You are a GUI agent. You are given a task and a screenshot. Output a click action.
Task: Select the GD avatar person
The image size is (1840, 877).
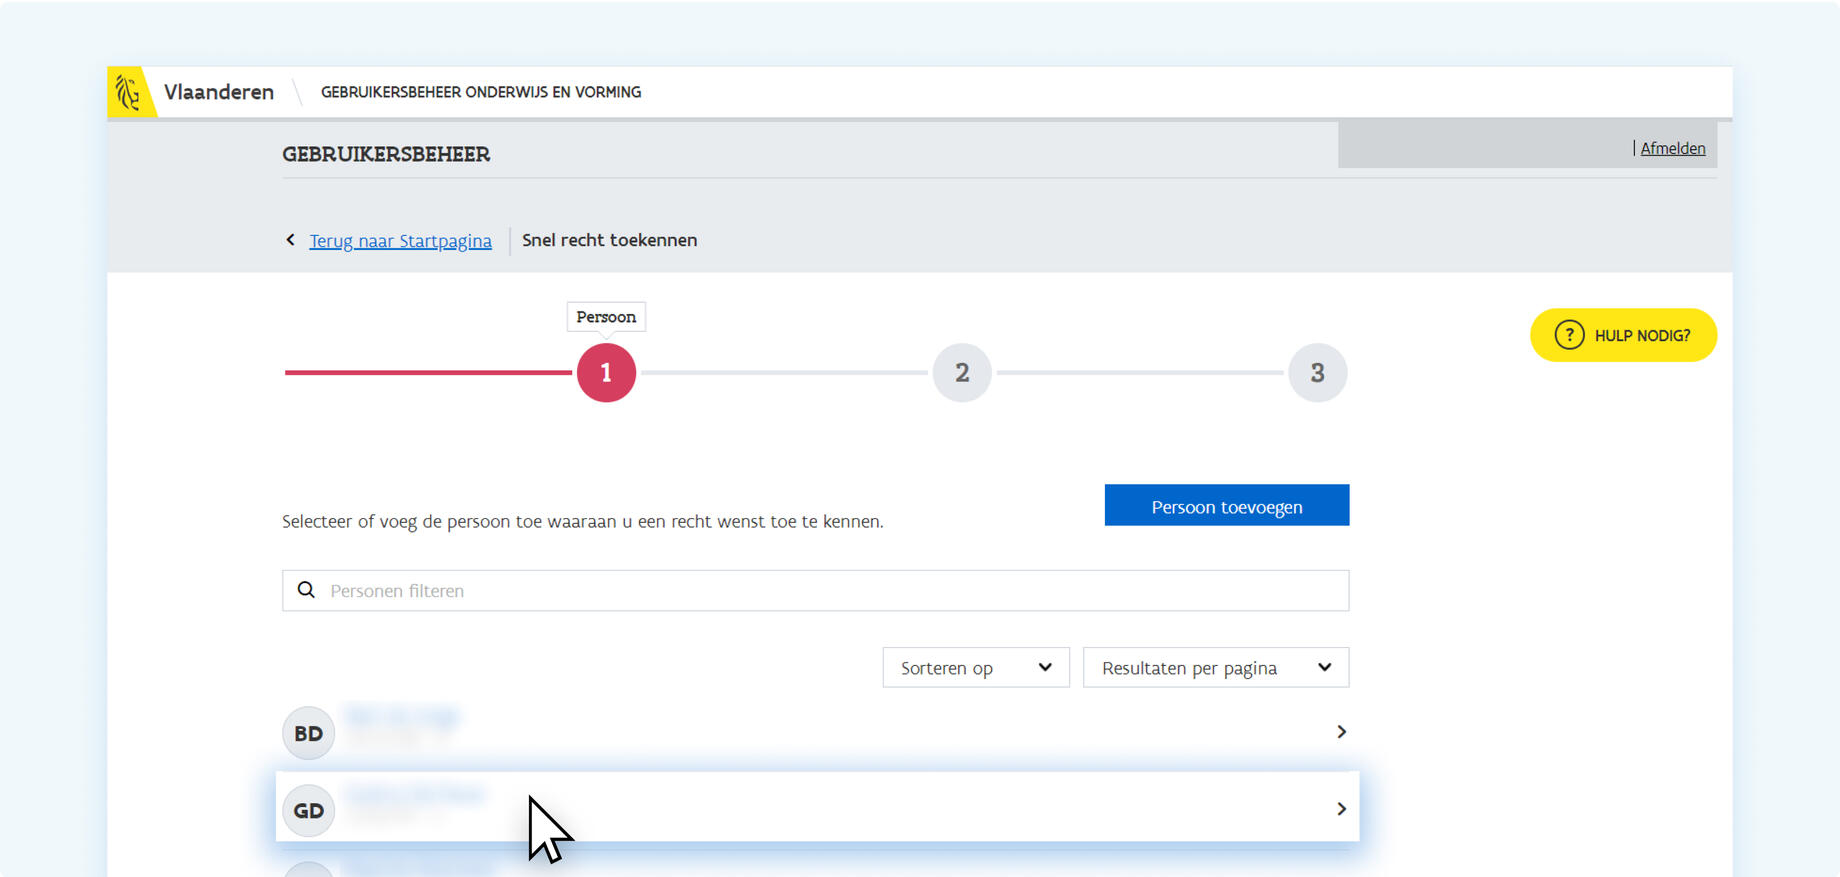click(x=308, y=810)
